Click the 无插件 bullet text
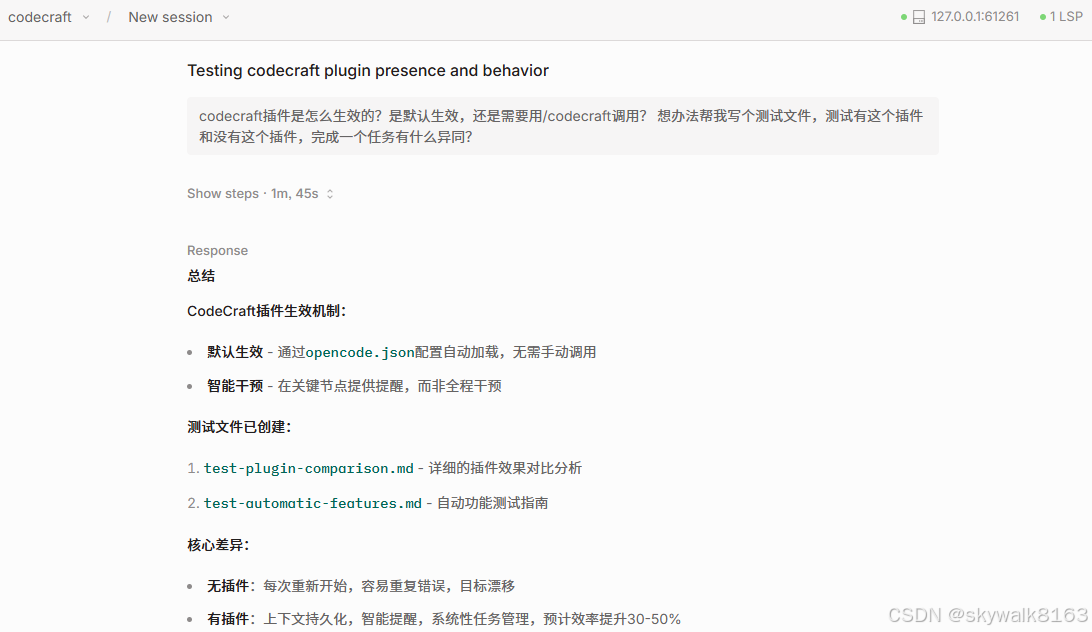Screen dimensions: 1092x632 tap(228, 586)
